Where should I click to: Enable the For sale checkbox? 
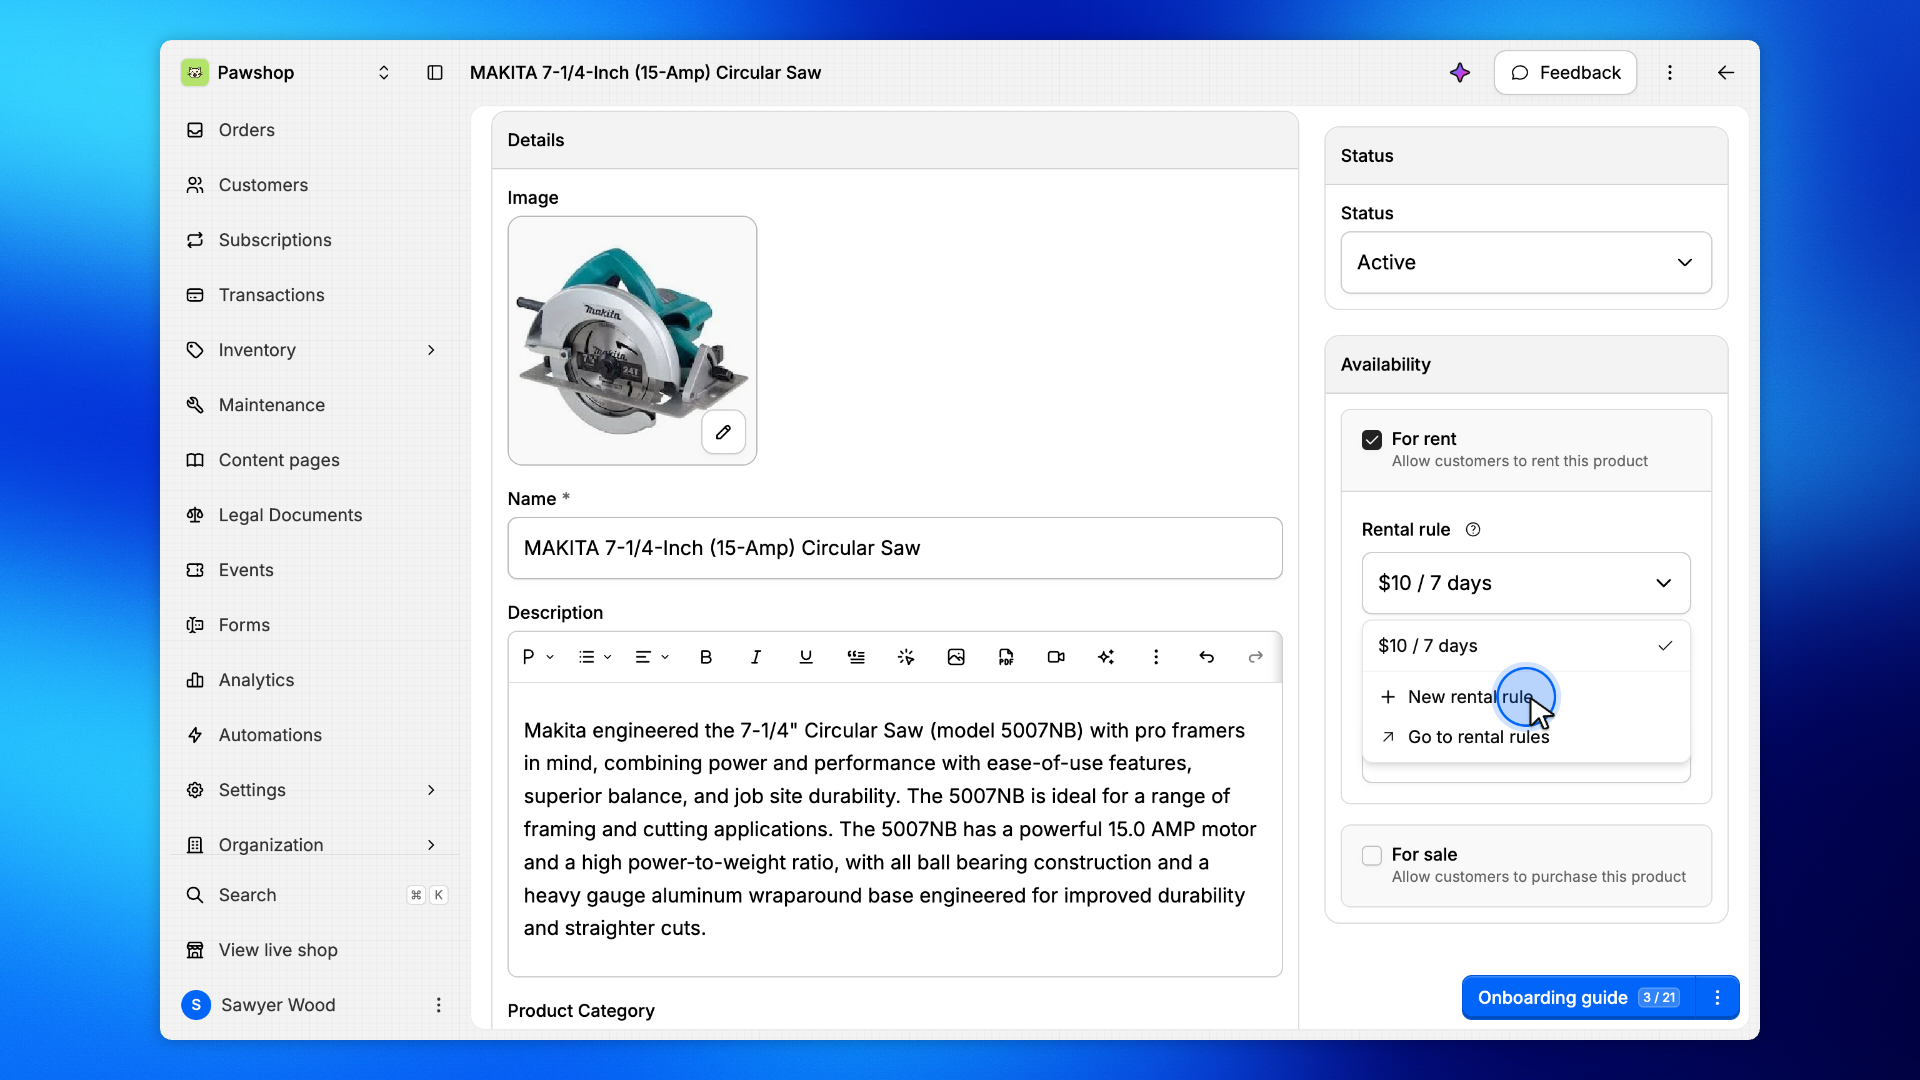pos(1372,856)
